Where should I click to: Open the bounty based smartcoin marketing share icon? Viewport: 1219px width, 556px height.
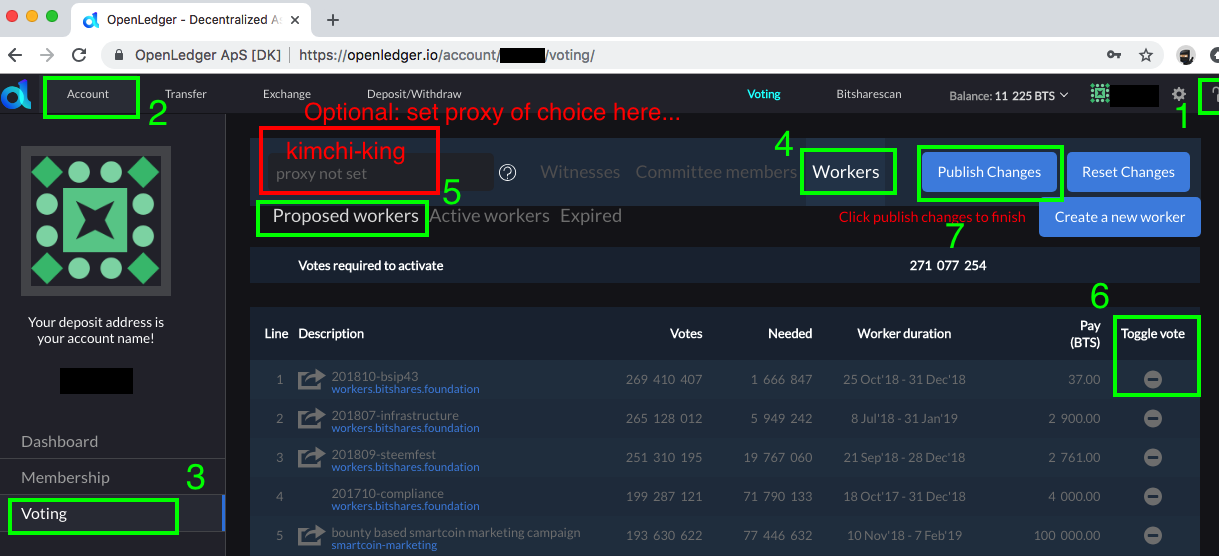pos(312,536)
